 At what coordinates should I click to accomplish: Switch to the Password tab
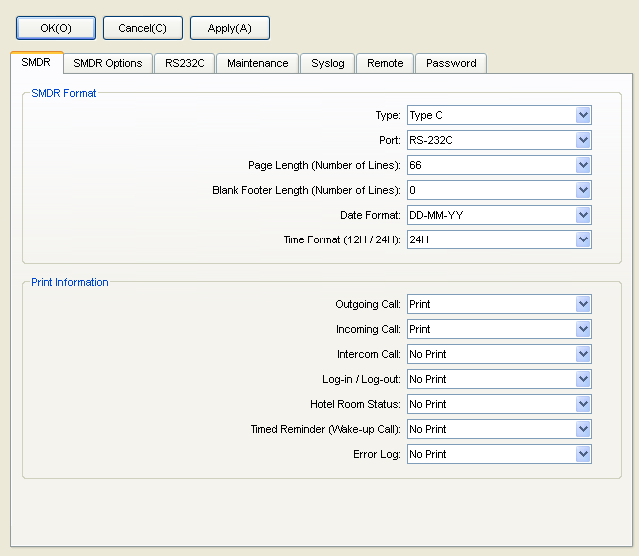[x=451, y=63]
